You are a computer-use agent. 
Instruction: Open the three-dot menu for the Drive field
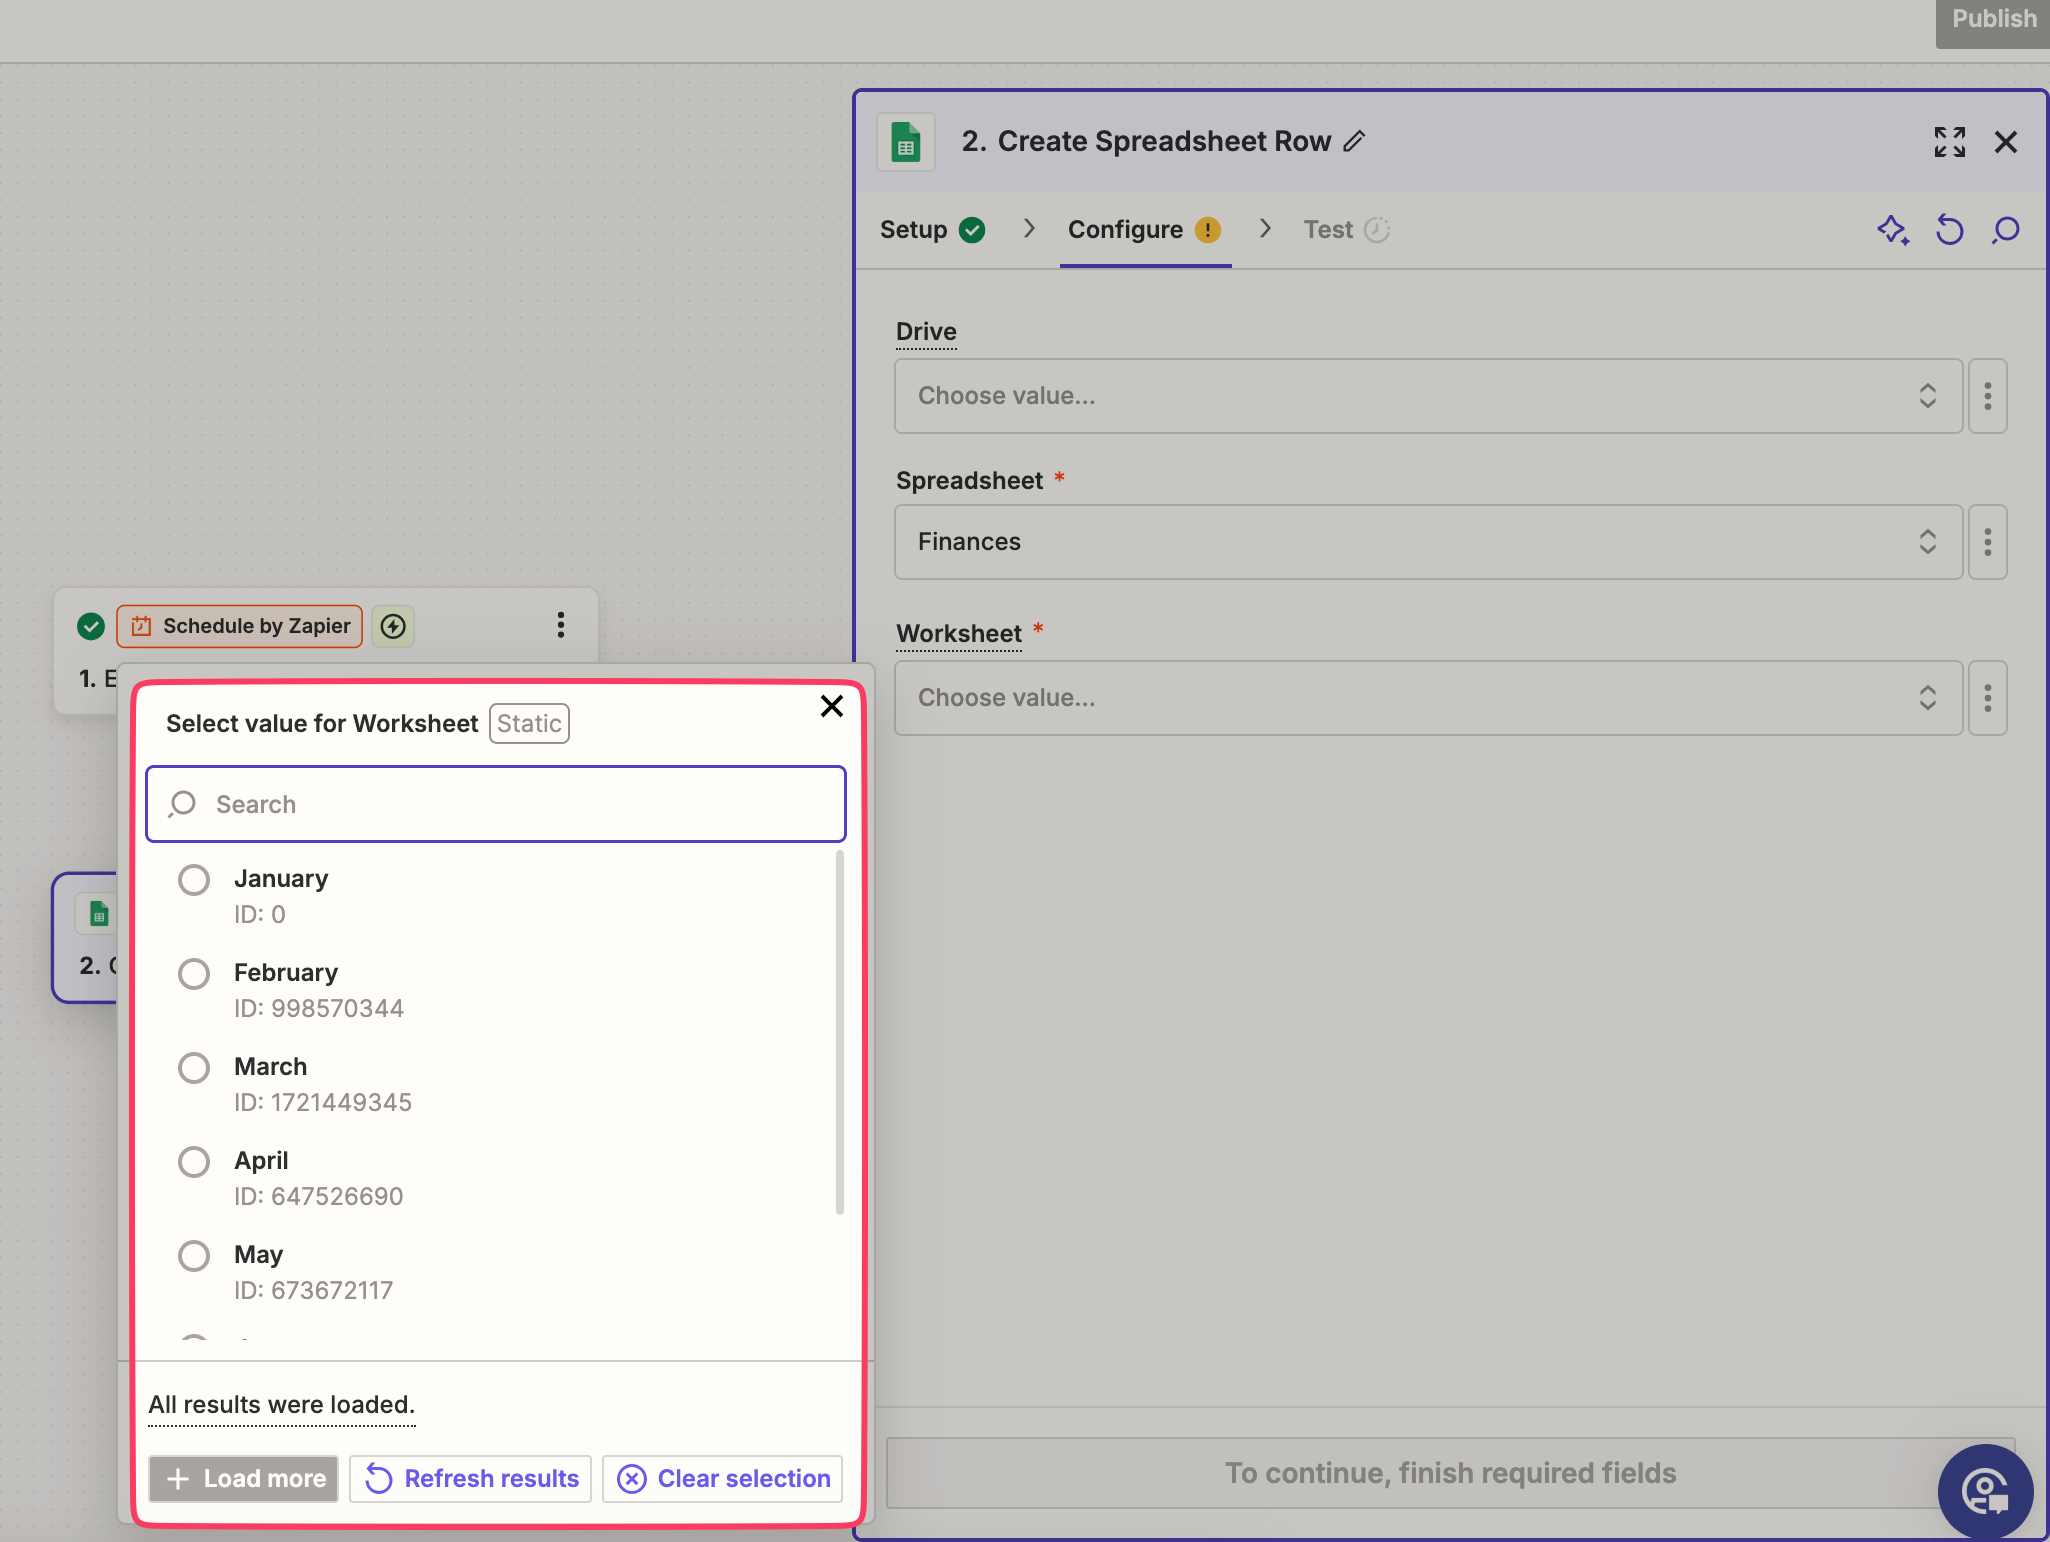pyautogui.click(x=1987, y=396)
